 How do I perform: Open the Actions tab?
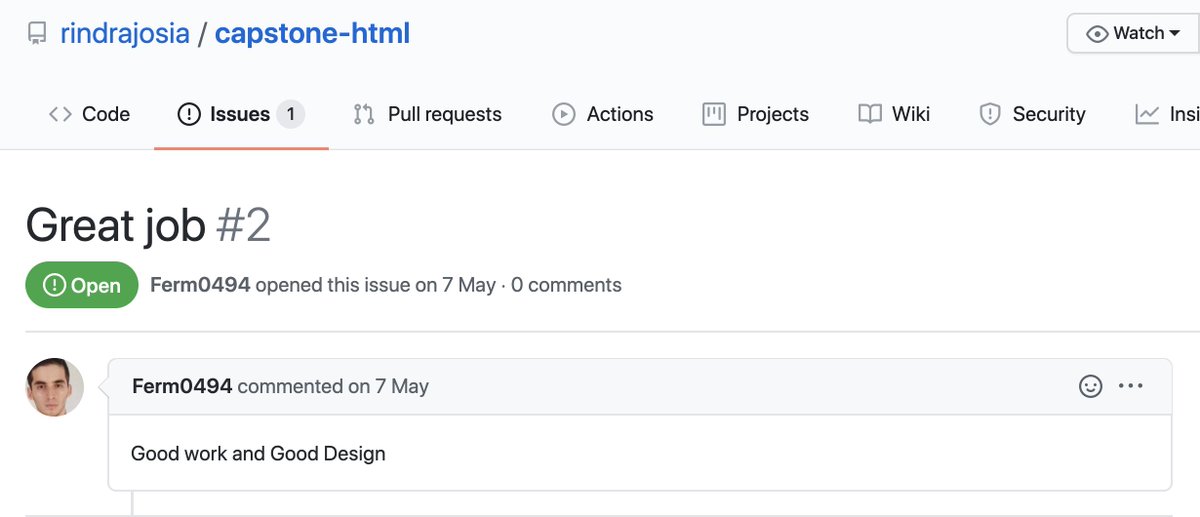coord(603,114)
